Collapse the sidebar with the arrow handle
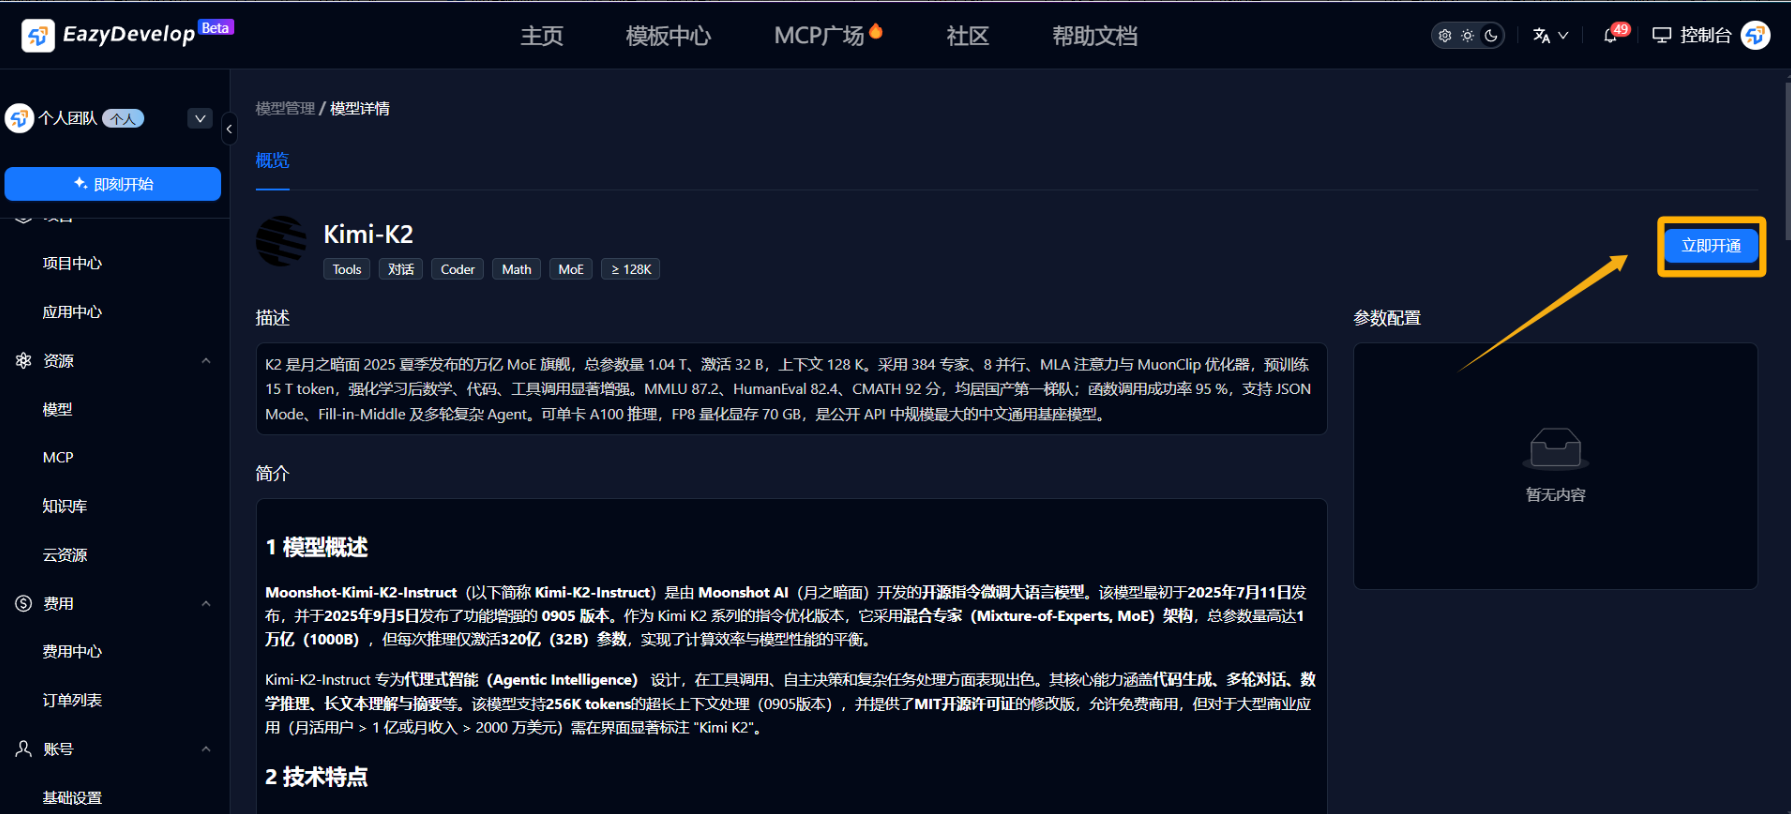 (x=229, y=128)
